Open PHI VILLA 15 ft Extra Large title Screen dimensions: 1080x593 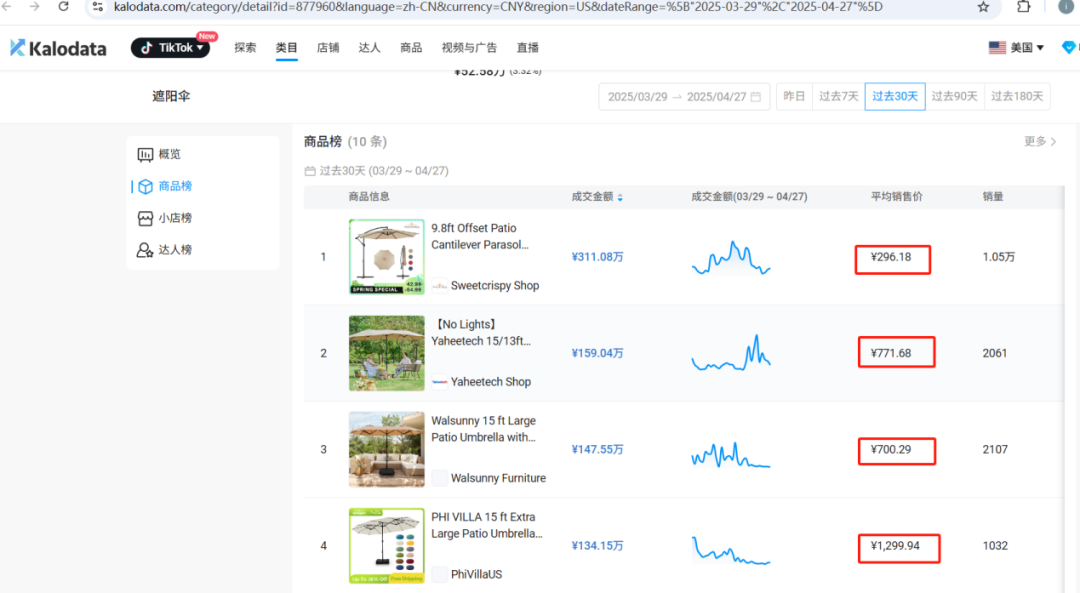tap(487, 526)
